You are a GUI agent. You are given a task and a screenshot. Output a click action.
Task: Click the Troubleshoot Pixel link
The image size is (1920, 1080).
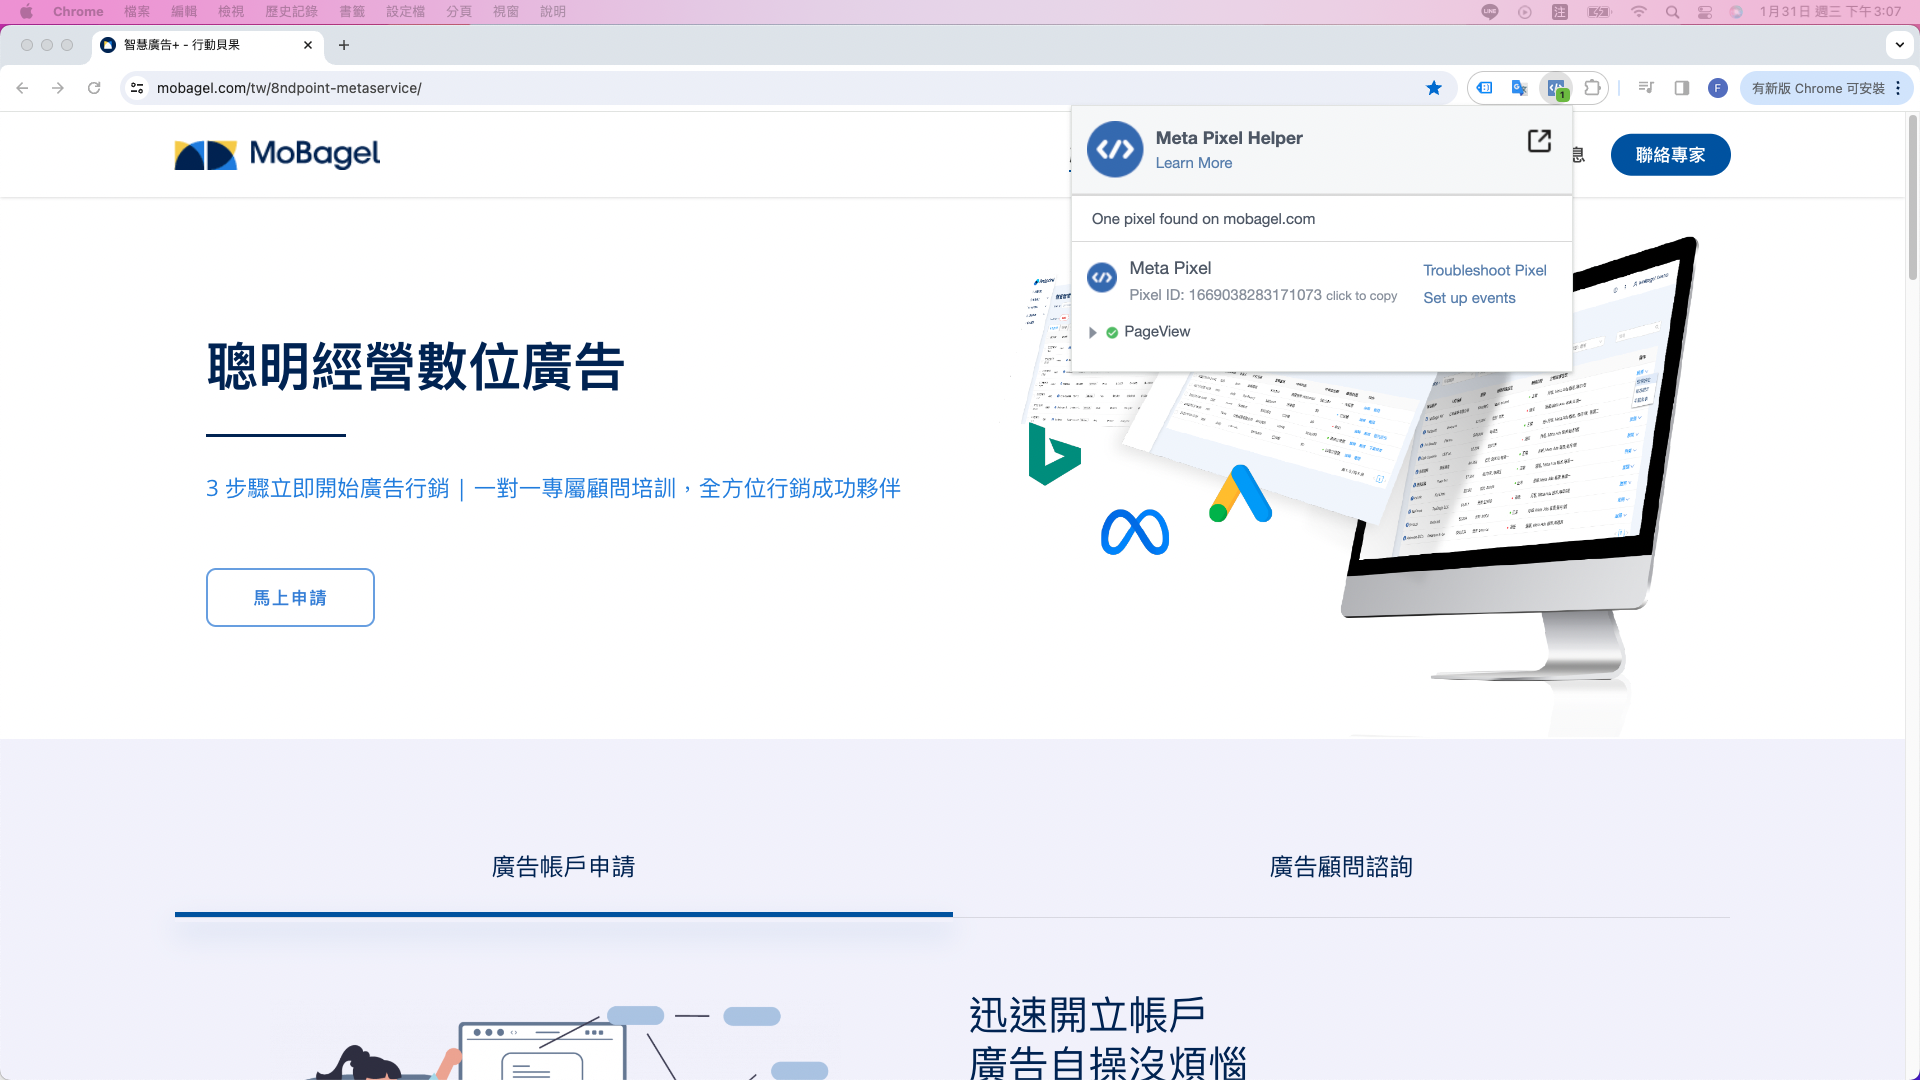click(1485, 271)
